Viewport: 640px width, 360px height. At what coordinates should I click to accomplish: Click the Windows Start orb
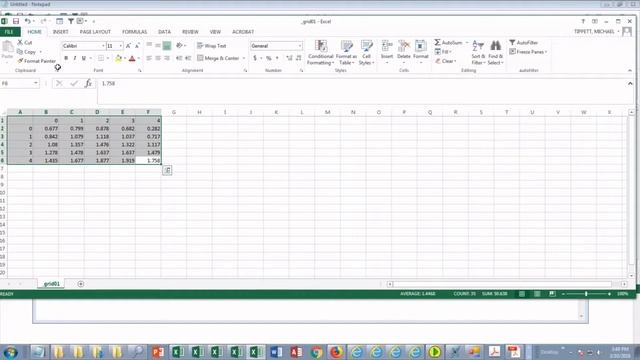[10, 352]
